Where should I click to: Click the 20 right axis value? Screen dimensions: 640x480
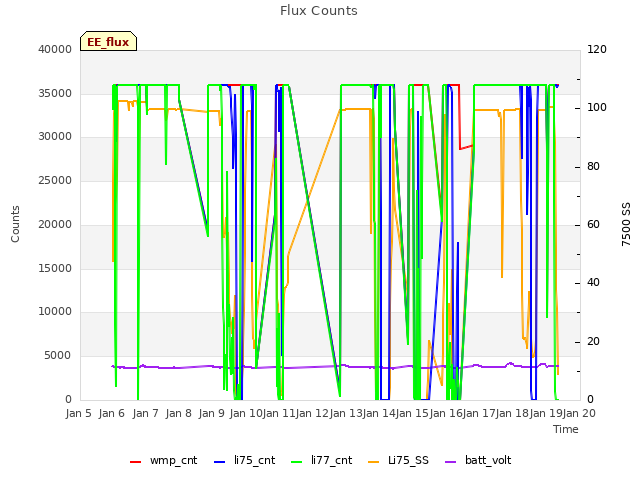click(593, 341)
